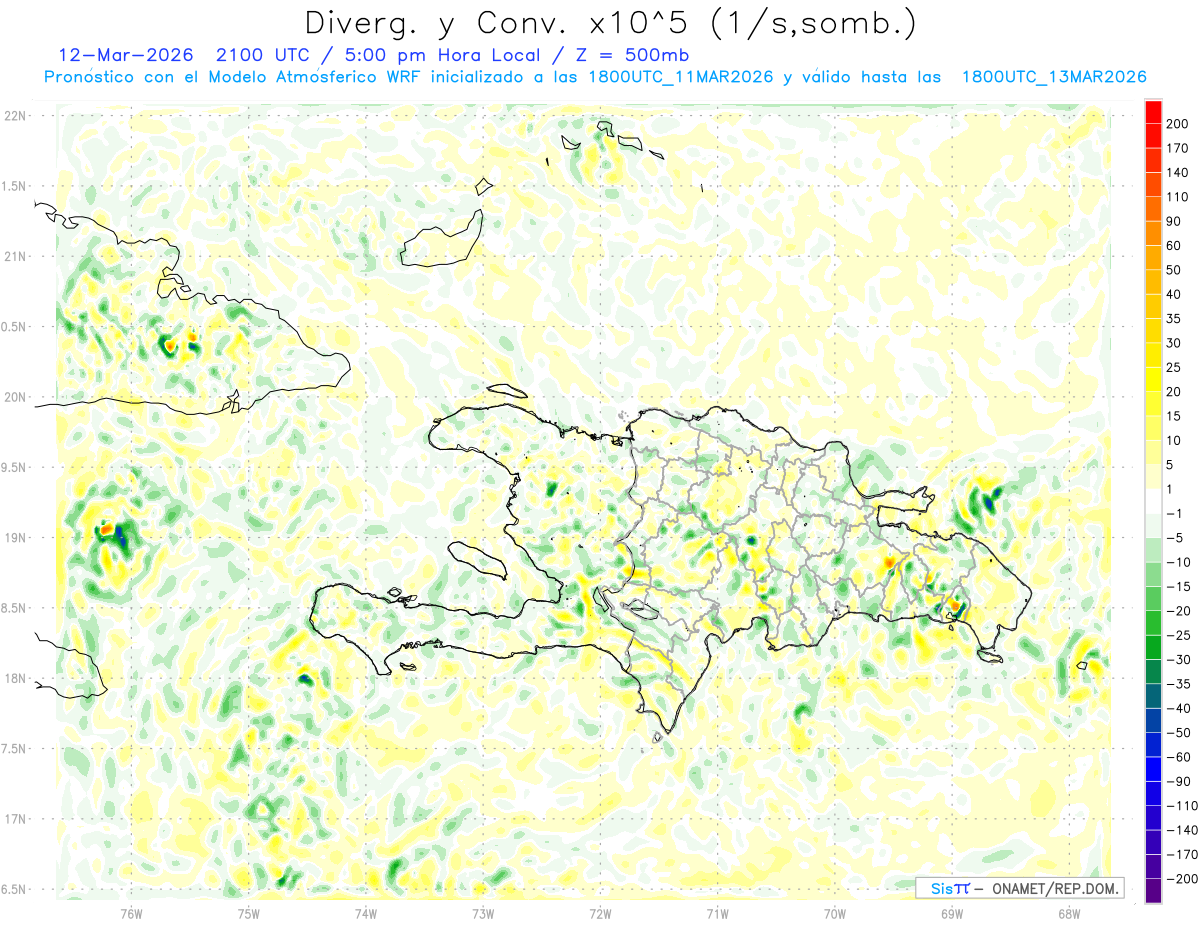Click the '17N' latitude label

tap(14, 819)
